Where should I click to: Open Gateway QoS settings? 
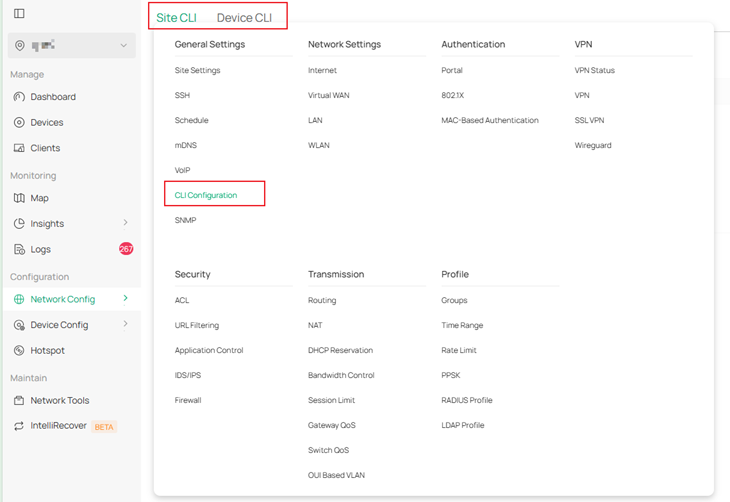[x=331, y=425]
